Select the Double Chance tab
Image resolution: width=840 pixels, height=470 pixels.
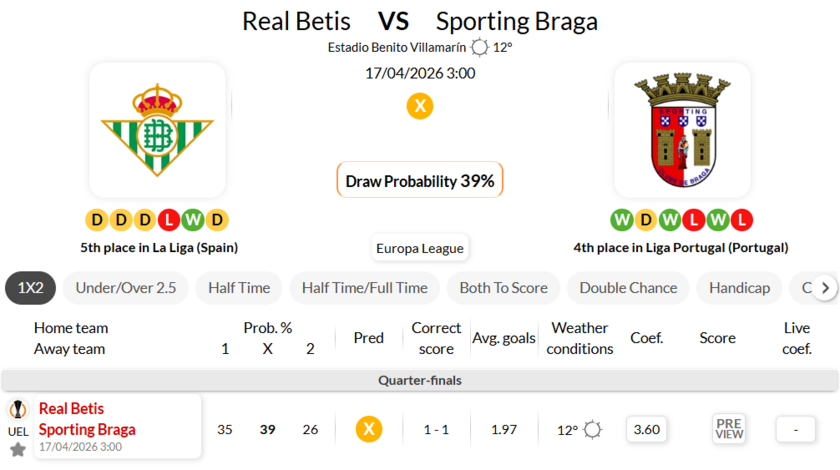628,288
